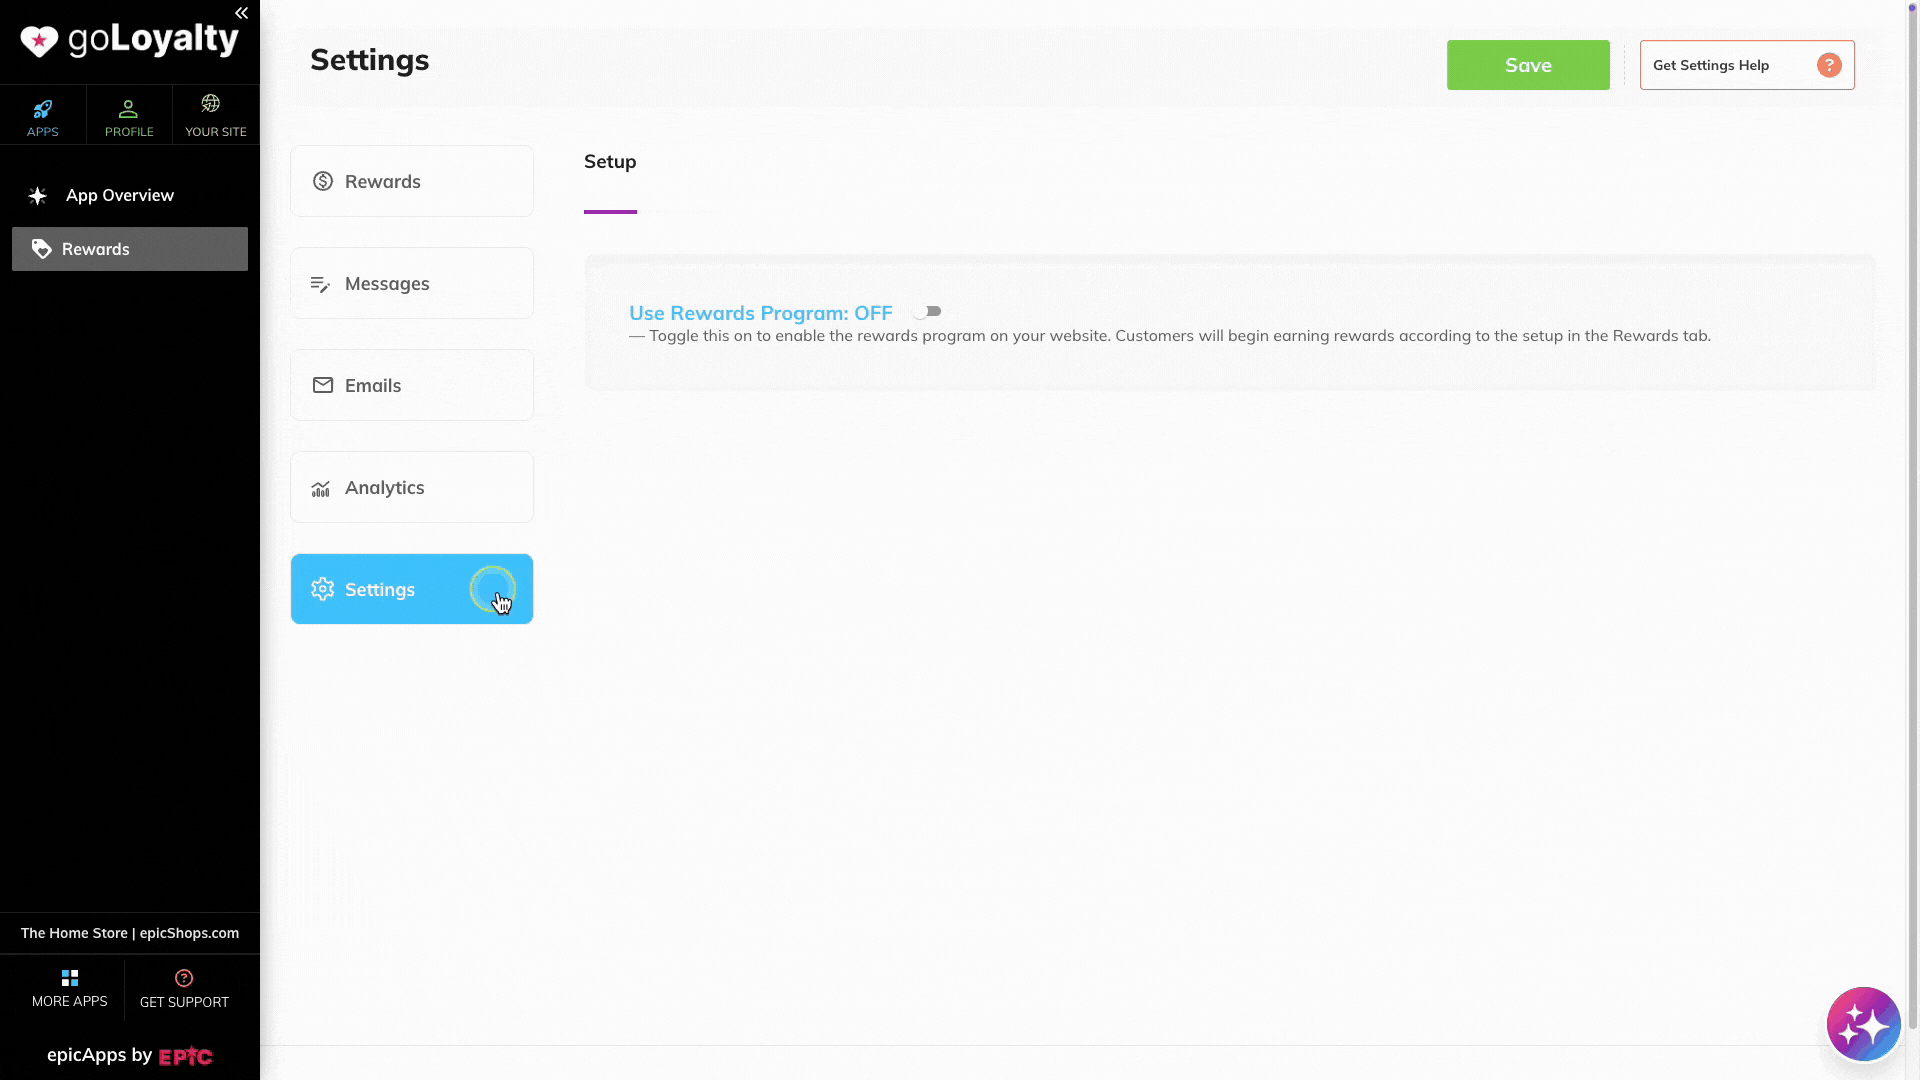The height and width of the screenshot is (1080, 1920).
Task: Click the Use Rewards Program: OFF label
Action: (x=760, y=313)
